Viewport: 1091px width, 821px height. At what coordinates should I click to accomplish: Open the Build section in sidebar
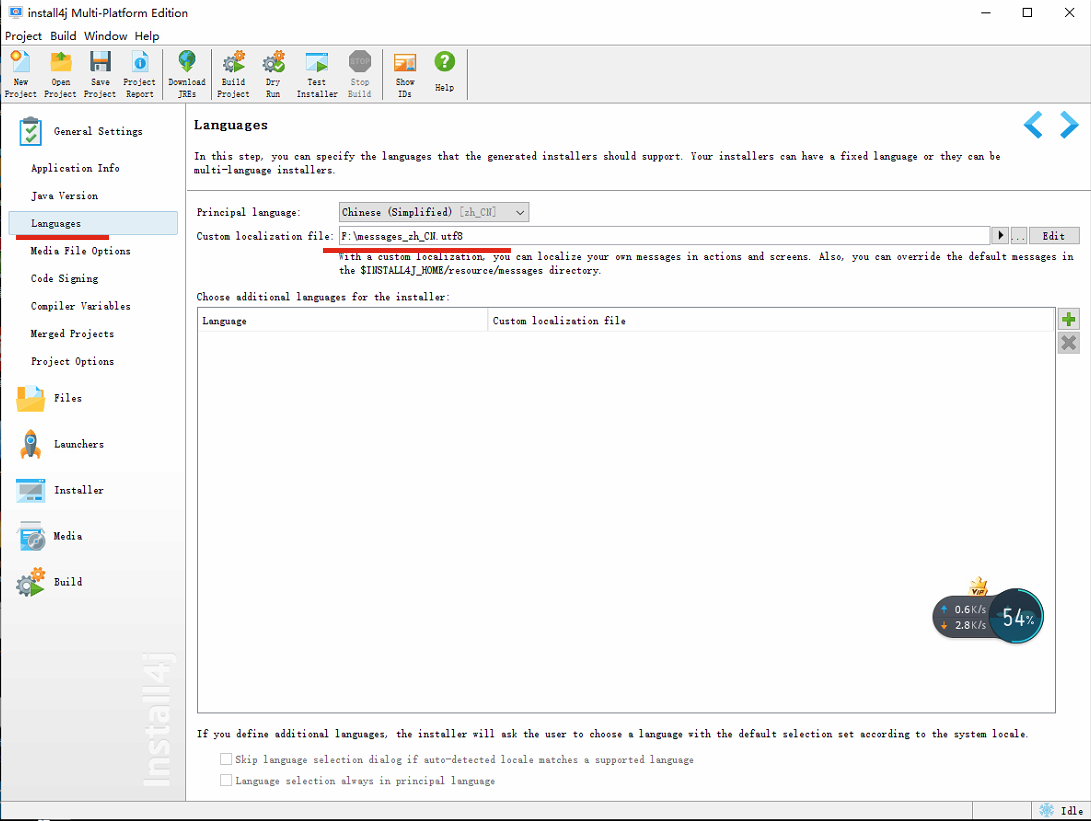point(49,582)
